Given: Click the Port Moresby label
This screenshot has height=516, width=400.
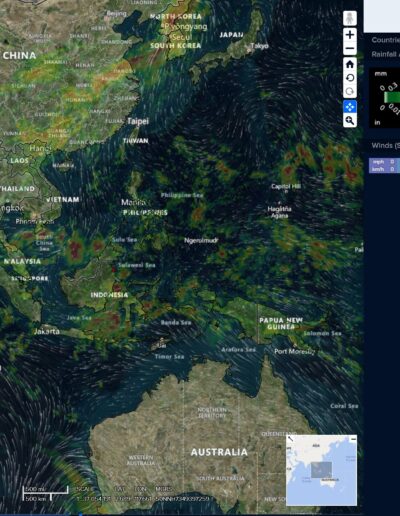Looking at the screenshot, I should point(295,351).
